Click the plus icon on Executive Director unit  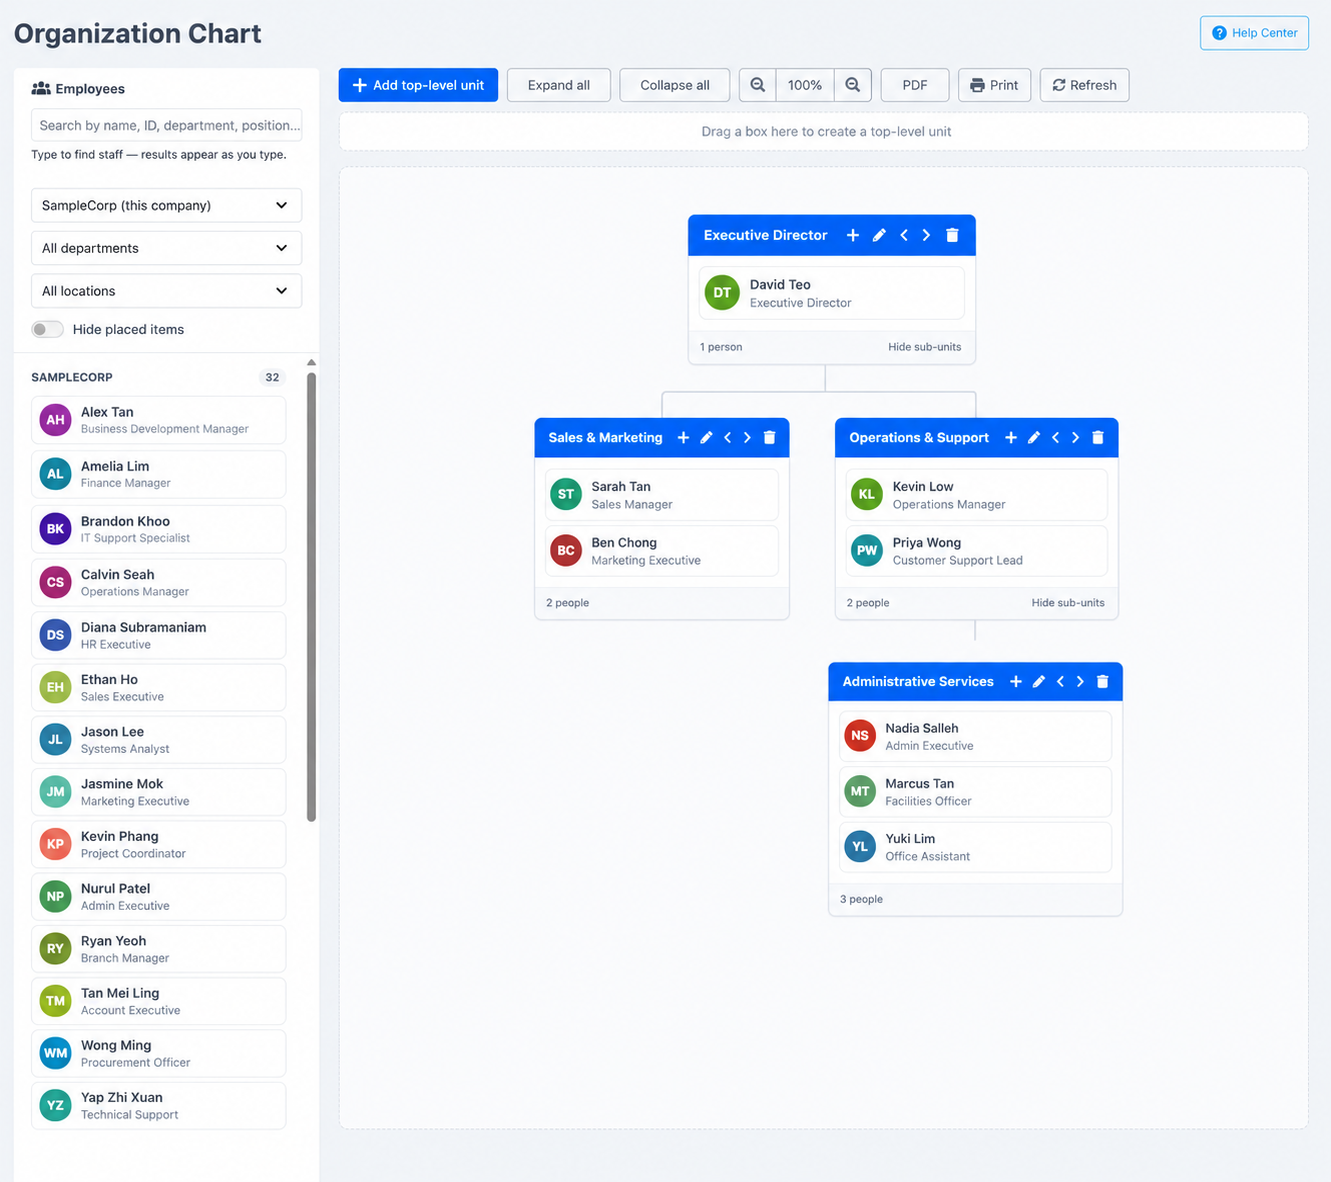853,235
